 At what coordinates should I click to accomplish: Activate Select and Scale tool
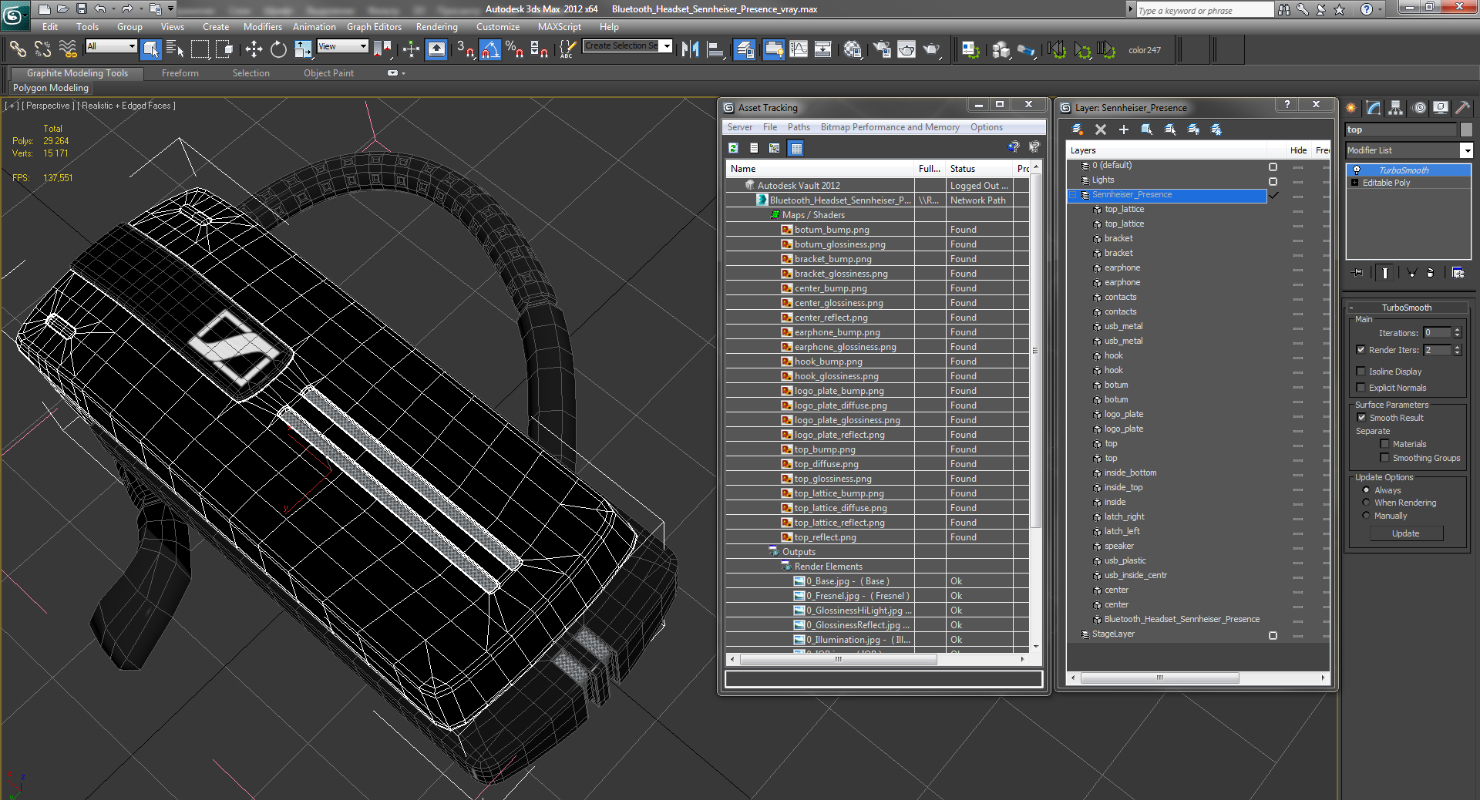tap(302, 48)
